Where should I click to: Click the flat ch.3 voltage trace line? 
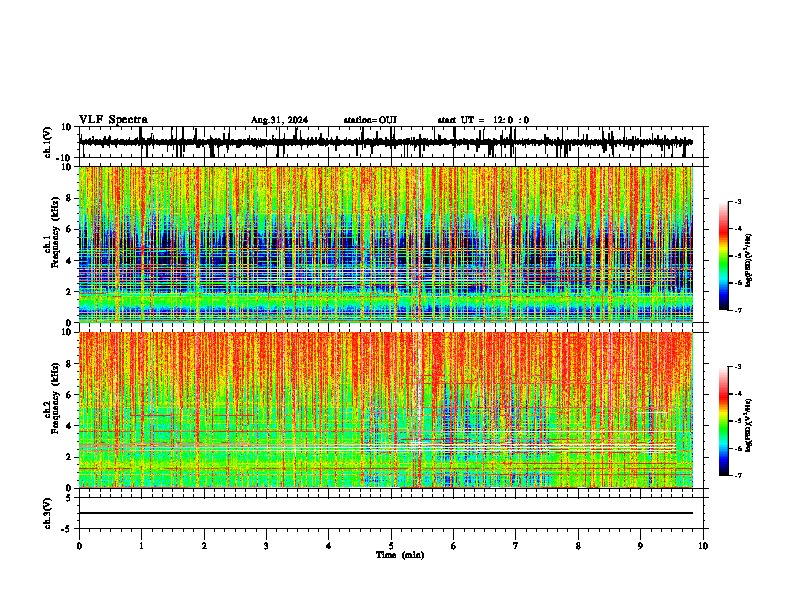[x=385, y=513]
